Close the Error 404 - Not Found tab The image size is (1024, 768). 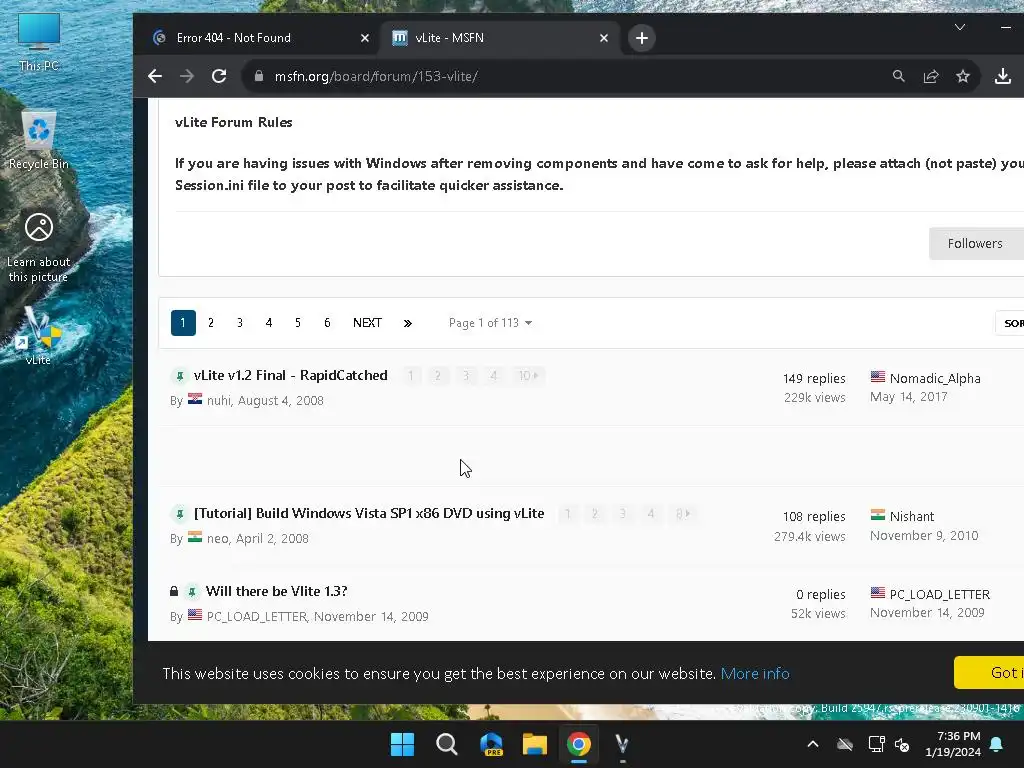tap(364, 38)
